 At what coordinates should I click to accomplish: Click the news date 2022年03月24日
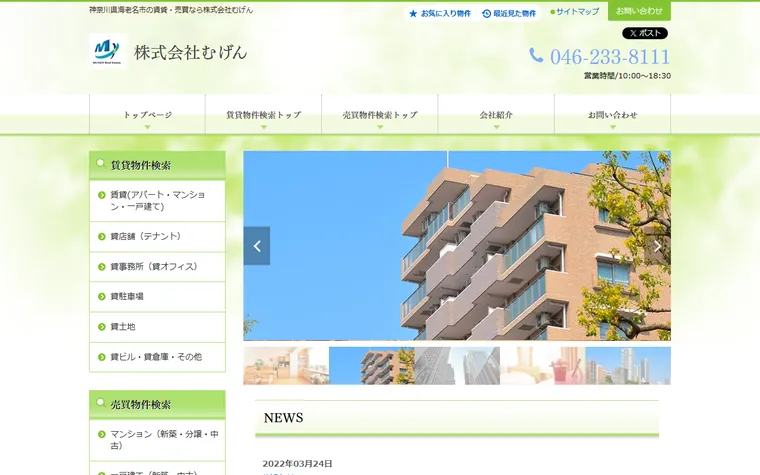coord(298,464)
